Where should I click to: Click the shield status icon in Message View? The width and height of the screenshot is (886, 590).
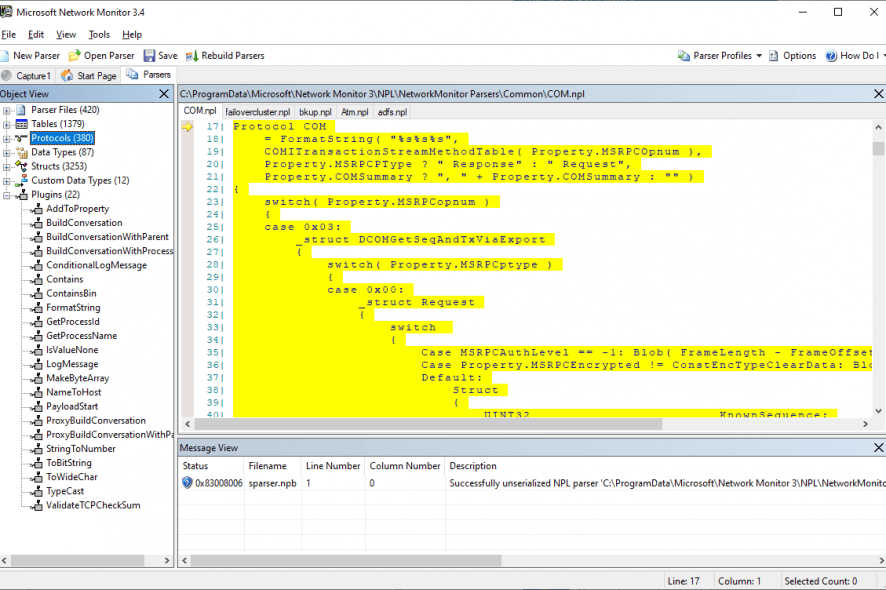pos(187,483)
